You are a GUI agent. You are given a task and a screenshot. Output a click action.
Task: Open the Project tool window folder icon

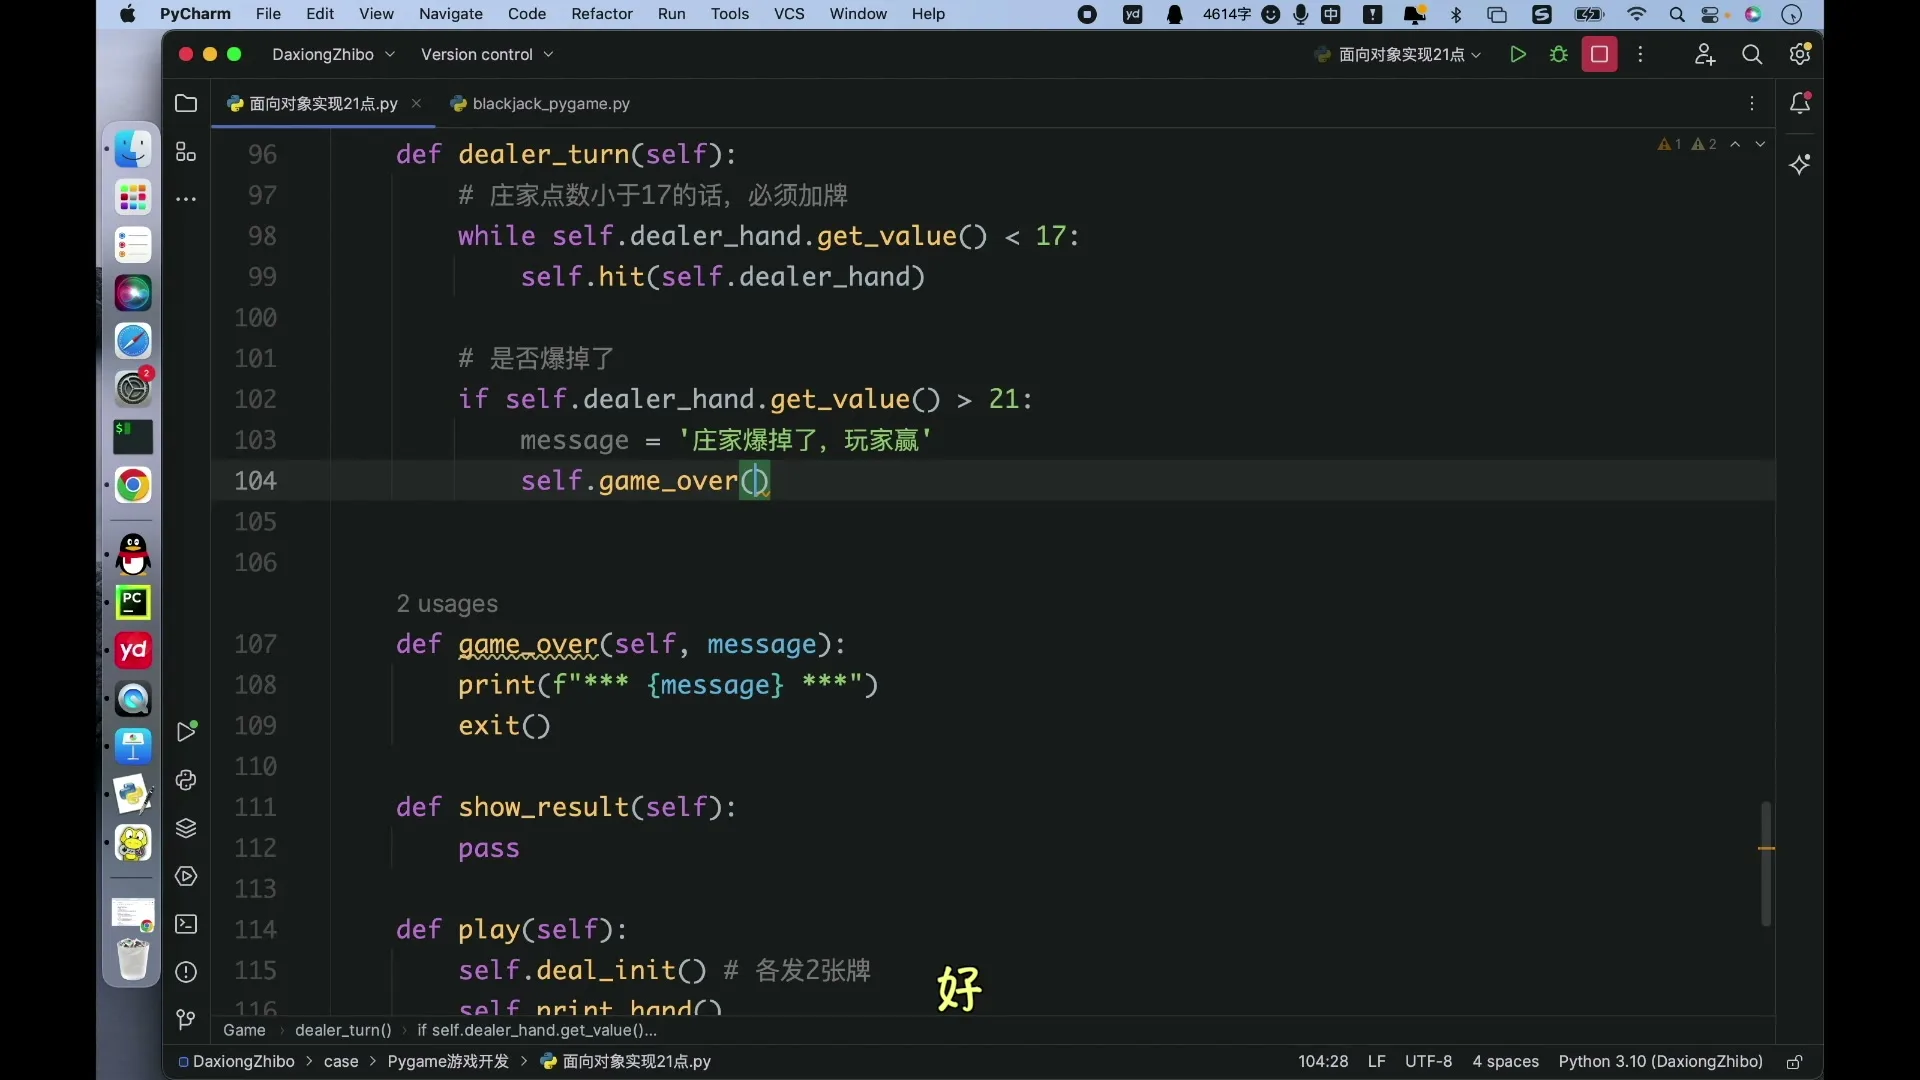click(186, 103)
